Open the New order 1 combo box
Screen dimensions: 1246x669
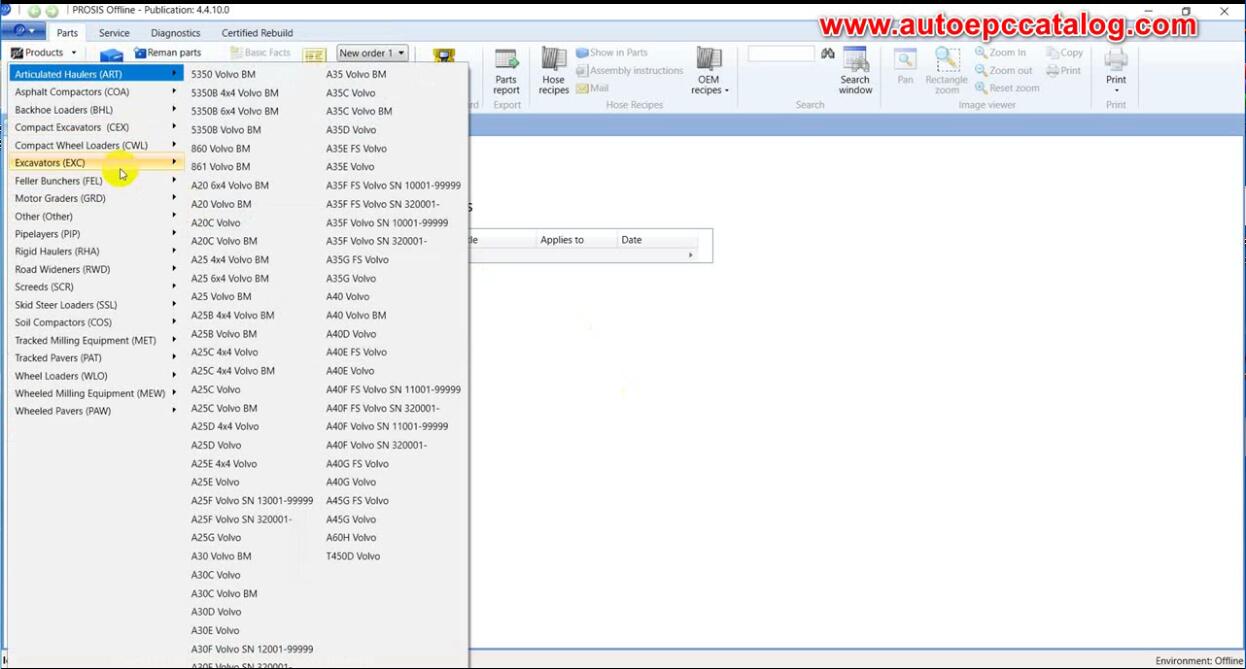coord(372,53)
